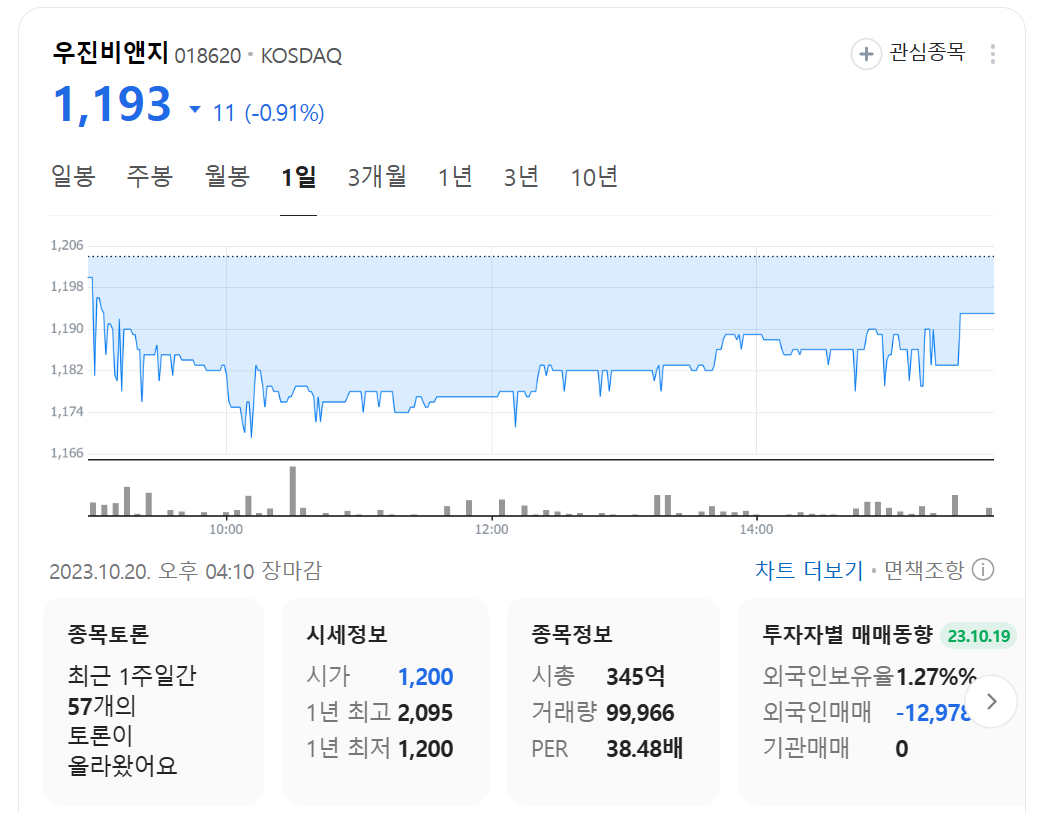
Task: Switch to the 일봉 chart tab
Action: (71, 176)
